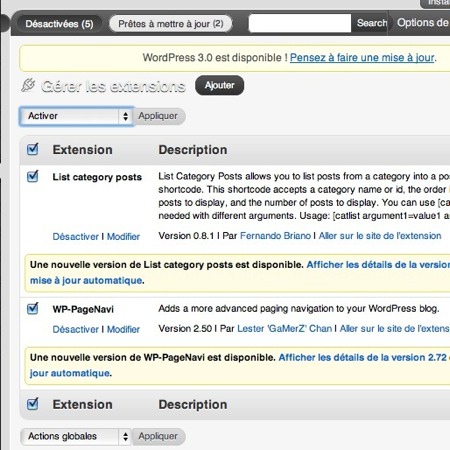Open the Fernando Briano author link
The height and width of the screenshot is (450, 450).
pos(275,236)
